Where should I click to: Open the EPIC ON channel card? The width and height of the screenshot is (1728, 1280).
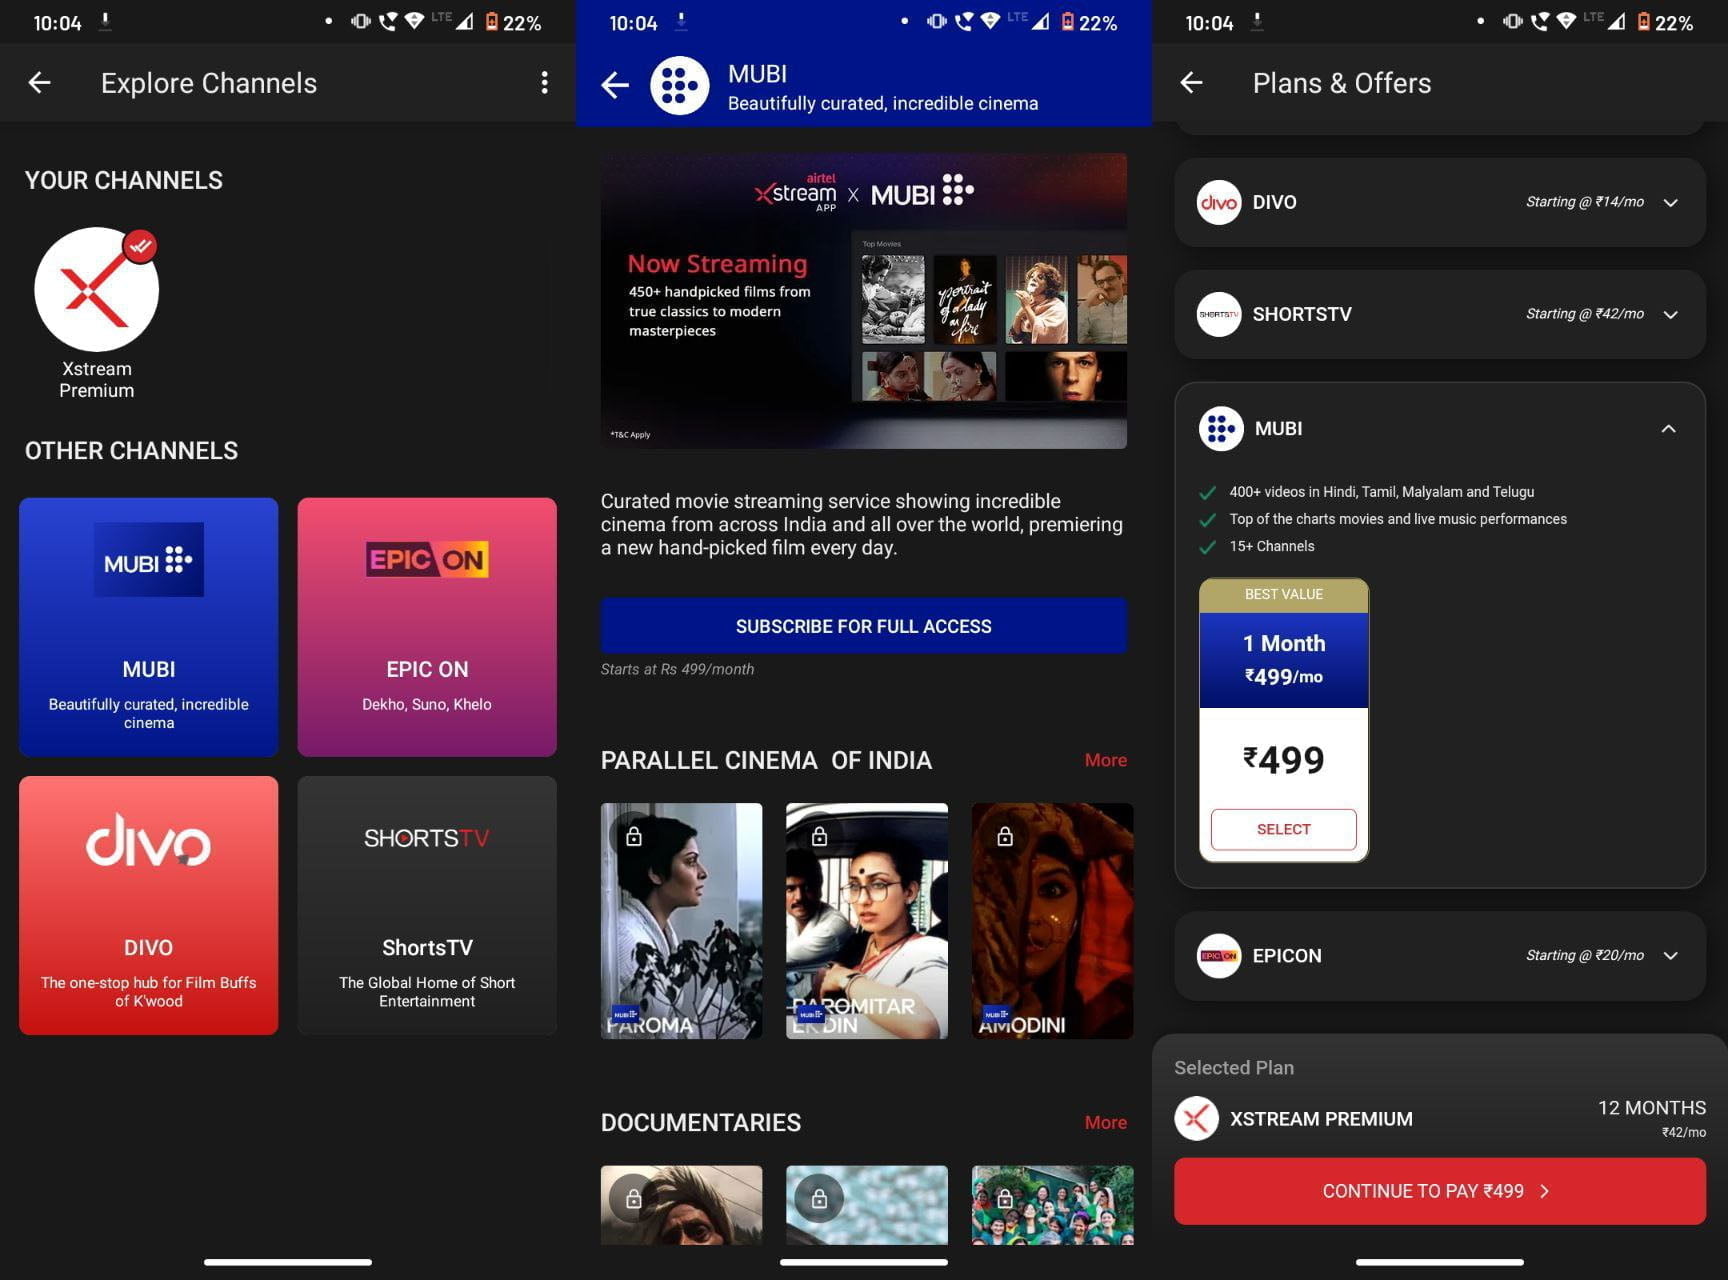(x=427, y=627)
